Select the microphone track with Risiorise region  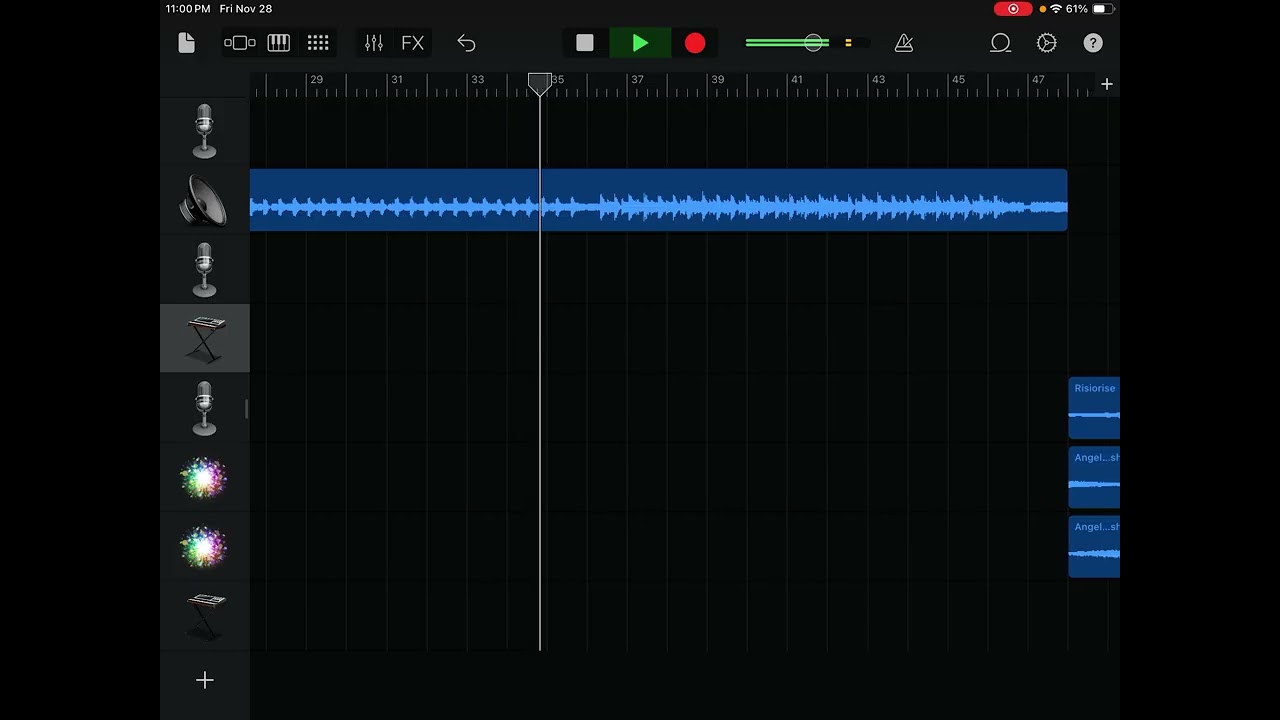tap(204, 408)
